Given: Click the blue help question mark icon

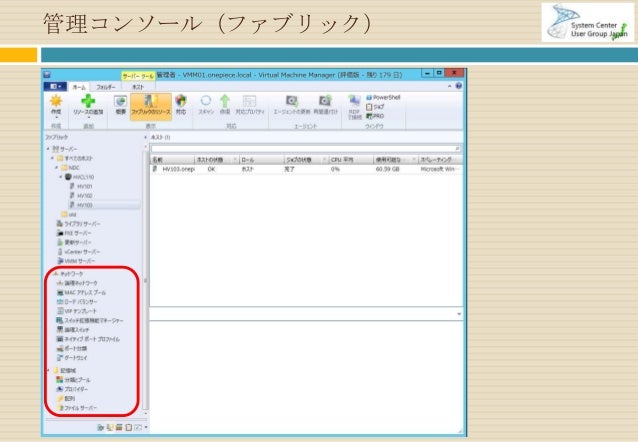Looking at the screenshot, I should 459,86.
